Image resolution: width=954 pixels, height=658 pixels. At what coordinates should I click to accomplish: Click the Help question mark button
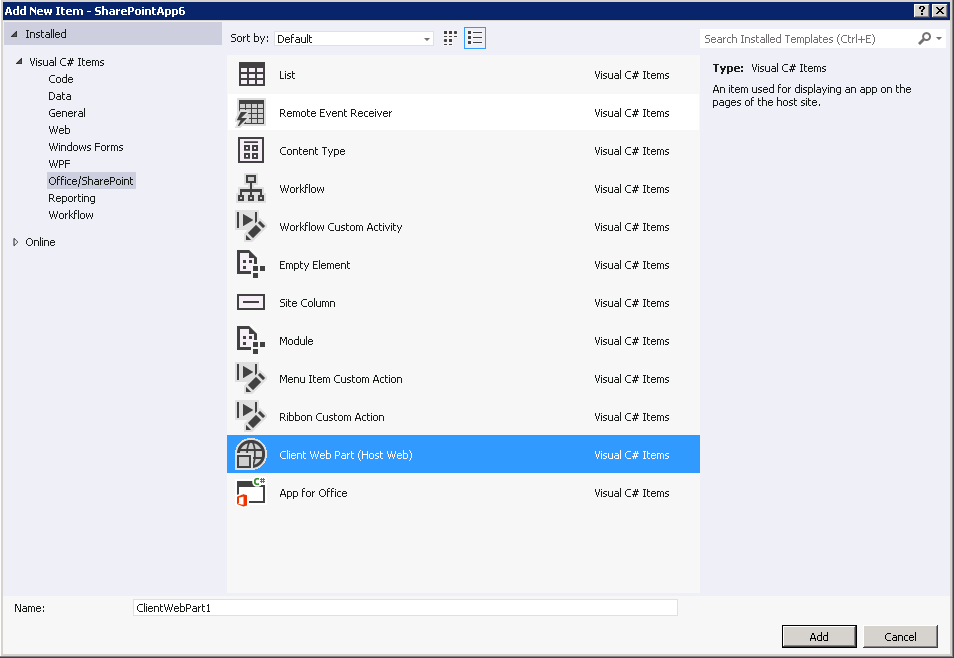[x=922, y=10]
